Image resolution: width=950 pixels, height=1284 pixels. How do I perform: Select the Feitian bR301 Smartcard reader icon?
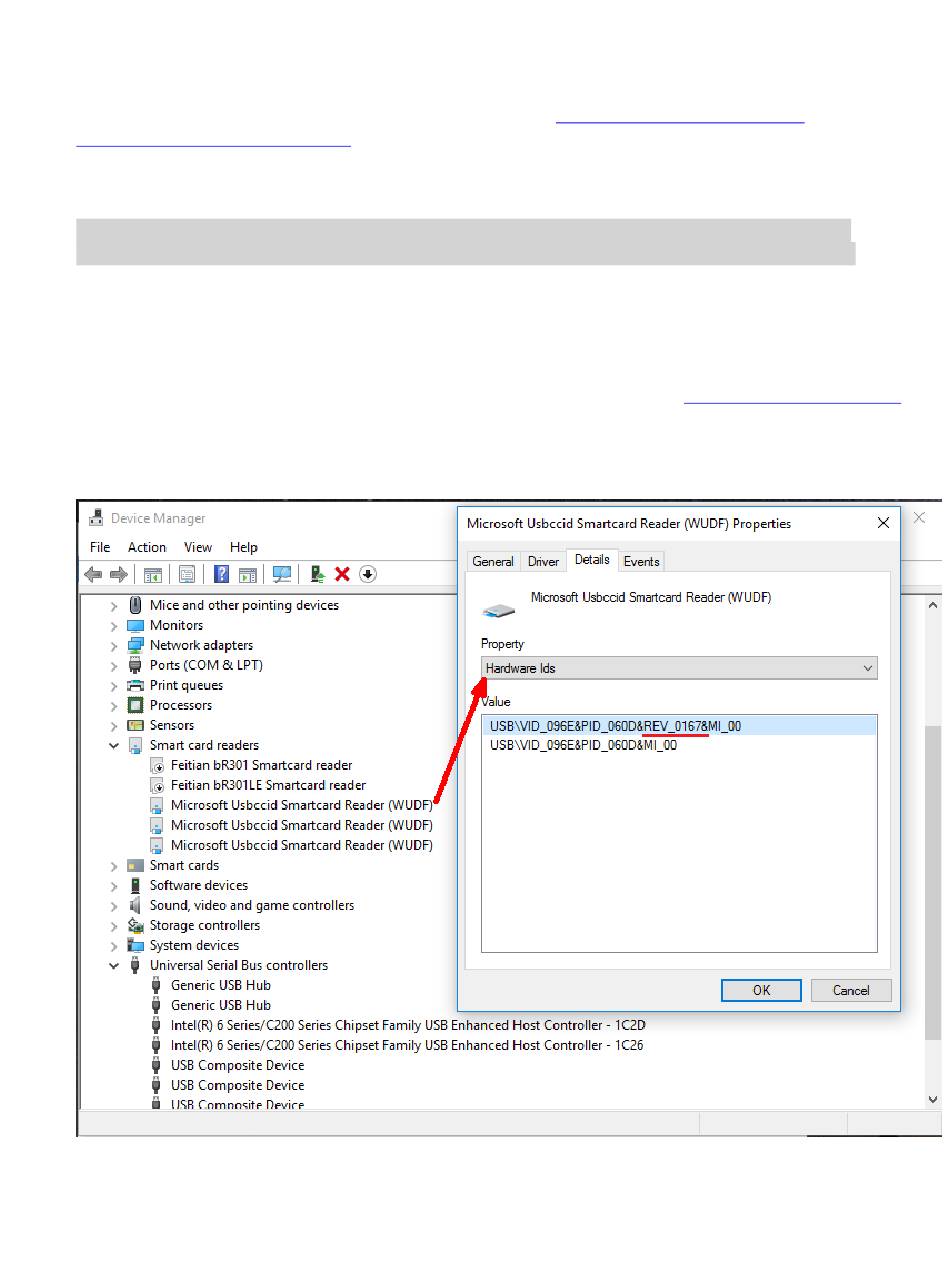tap(157, 765)
